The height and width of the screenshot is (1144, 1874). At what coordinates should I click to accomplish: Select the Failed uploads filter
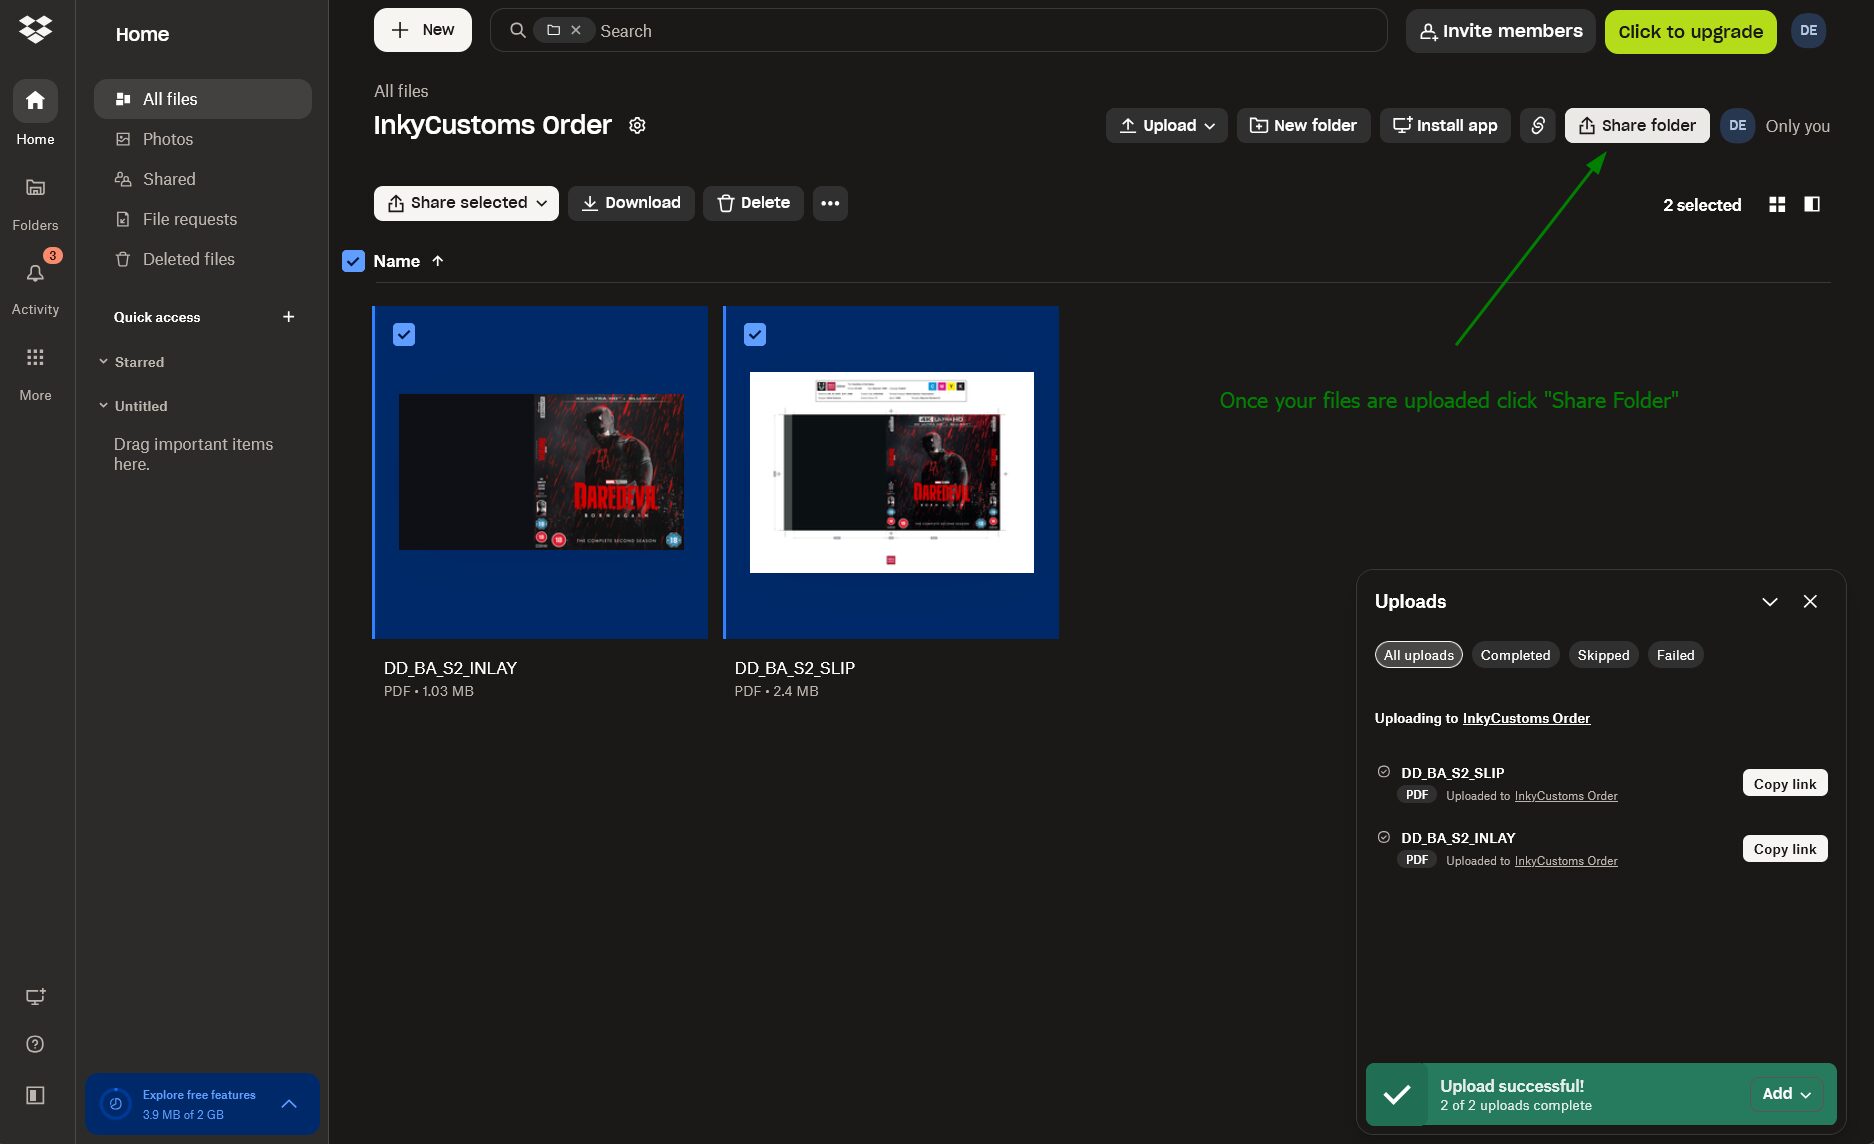pyautogui.click(x=1675, y=655)
